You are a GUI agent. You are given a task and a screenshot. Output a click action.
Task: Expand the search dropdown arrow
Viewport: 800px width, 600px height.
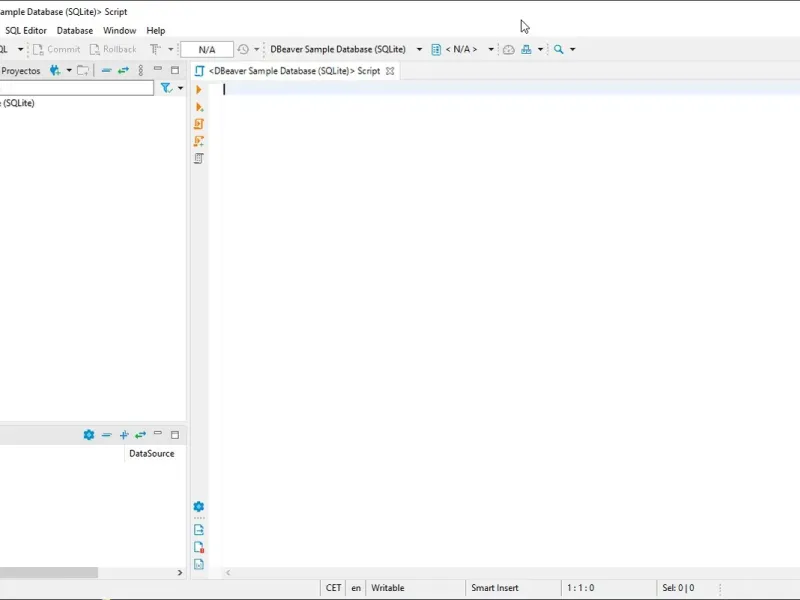click(x=572, y=49)
